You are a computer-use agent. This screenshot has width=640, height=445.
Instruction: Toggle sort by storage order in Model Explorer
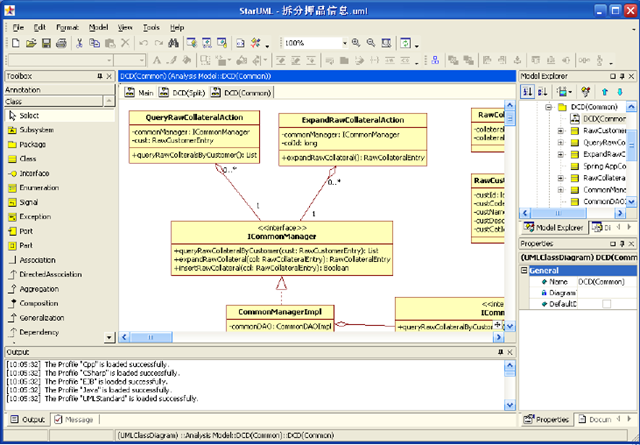[527, 92]
